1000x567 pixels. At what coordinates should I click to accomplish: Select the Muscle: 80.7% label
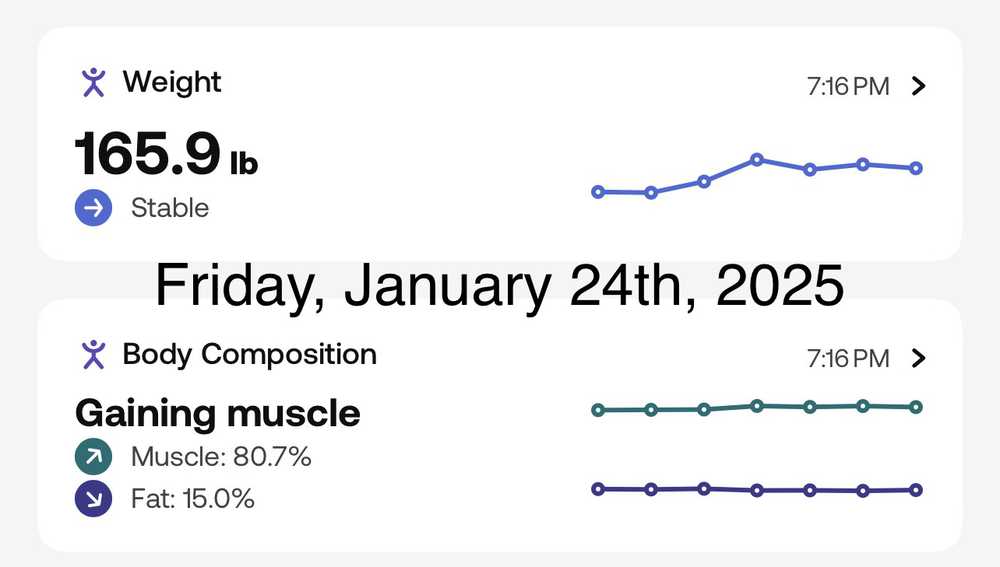(x=221, y=458)
